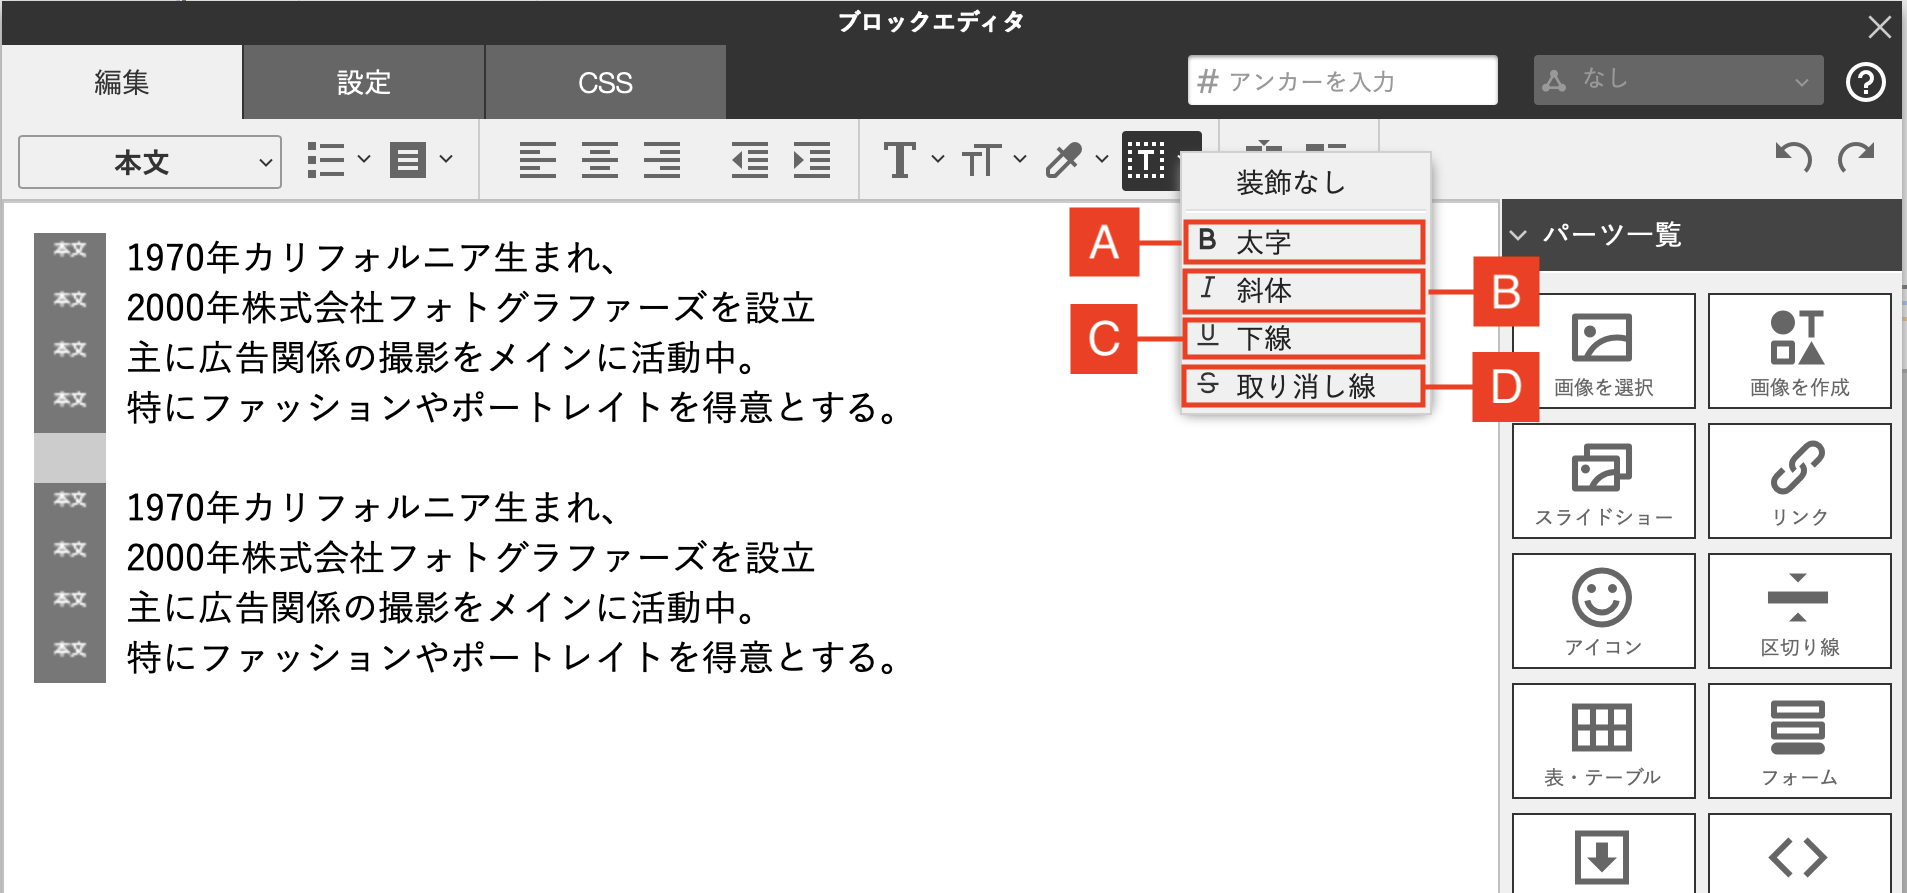Choose 装飾なし from decoration menu
This screenshot has width=1907, height=893.
[1306, 183]
